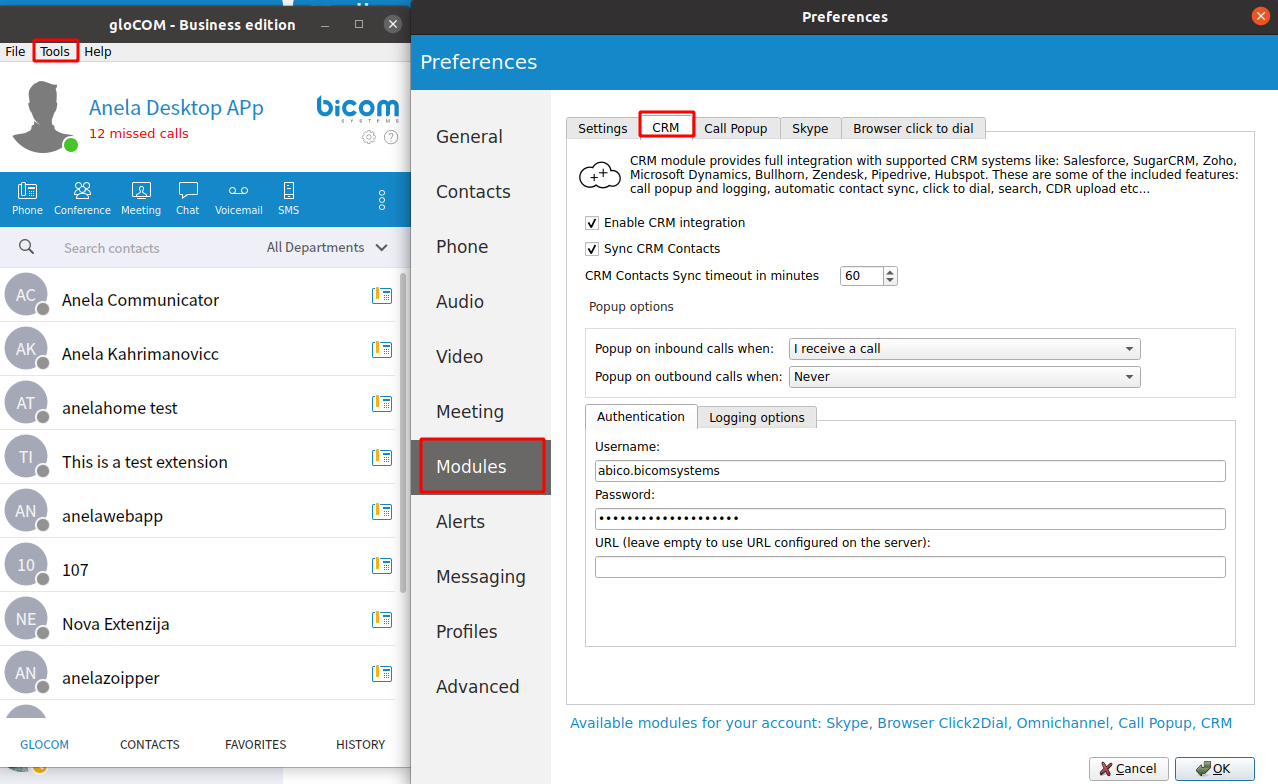Click the CRM cloud icon in Preferences
This screenshot has height=784, width=1278.
point(600,175)
